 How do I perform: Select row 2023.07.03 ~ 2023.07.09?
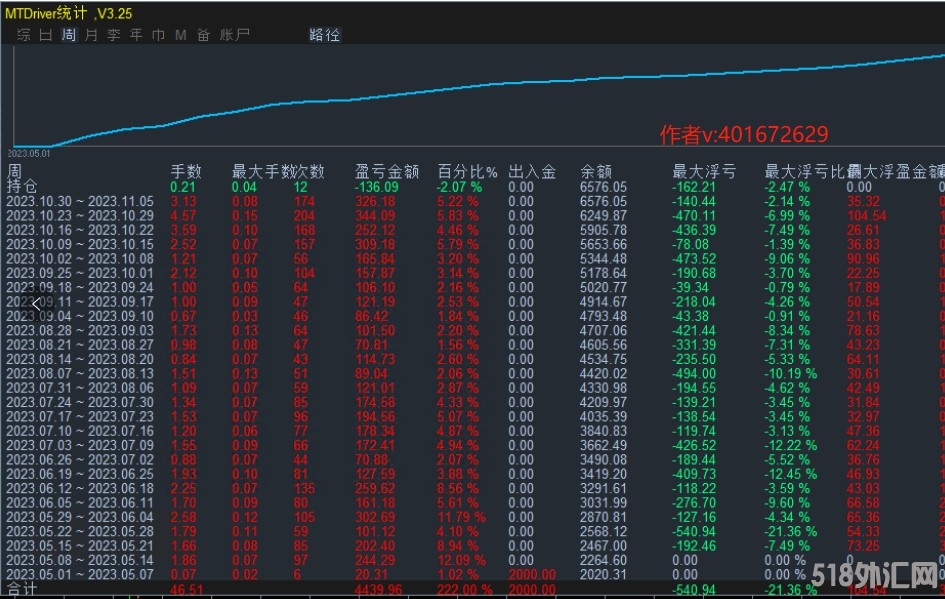pyautogui.click(x=80, y=445)
